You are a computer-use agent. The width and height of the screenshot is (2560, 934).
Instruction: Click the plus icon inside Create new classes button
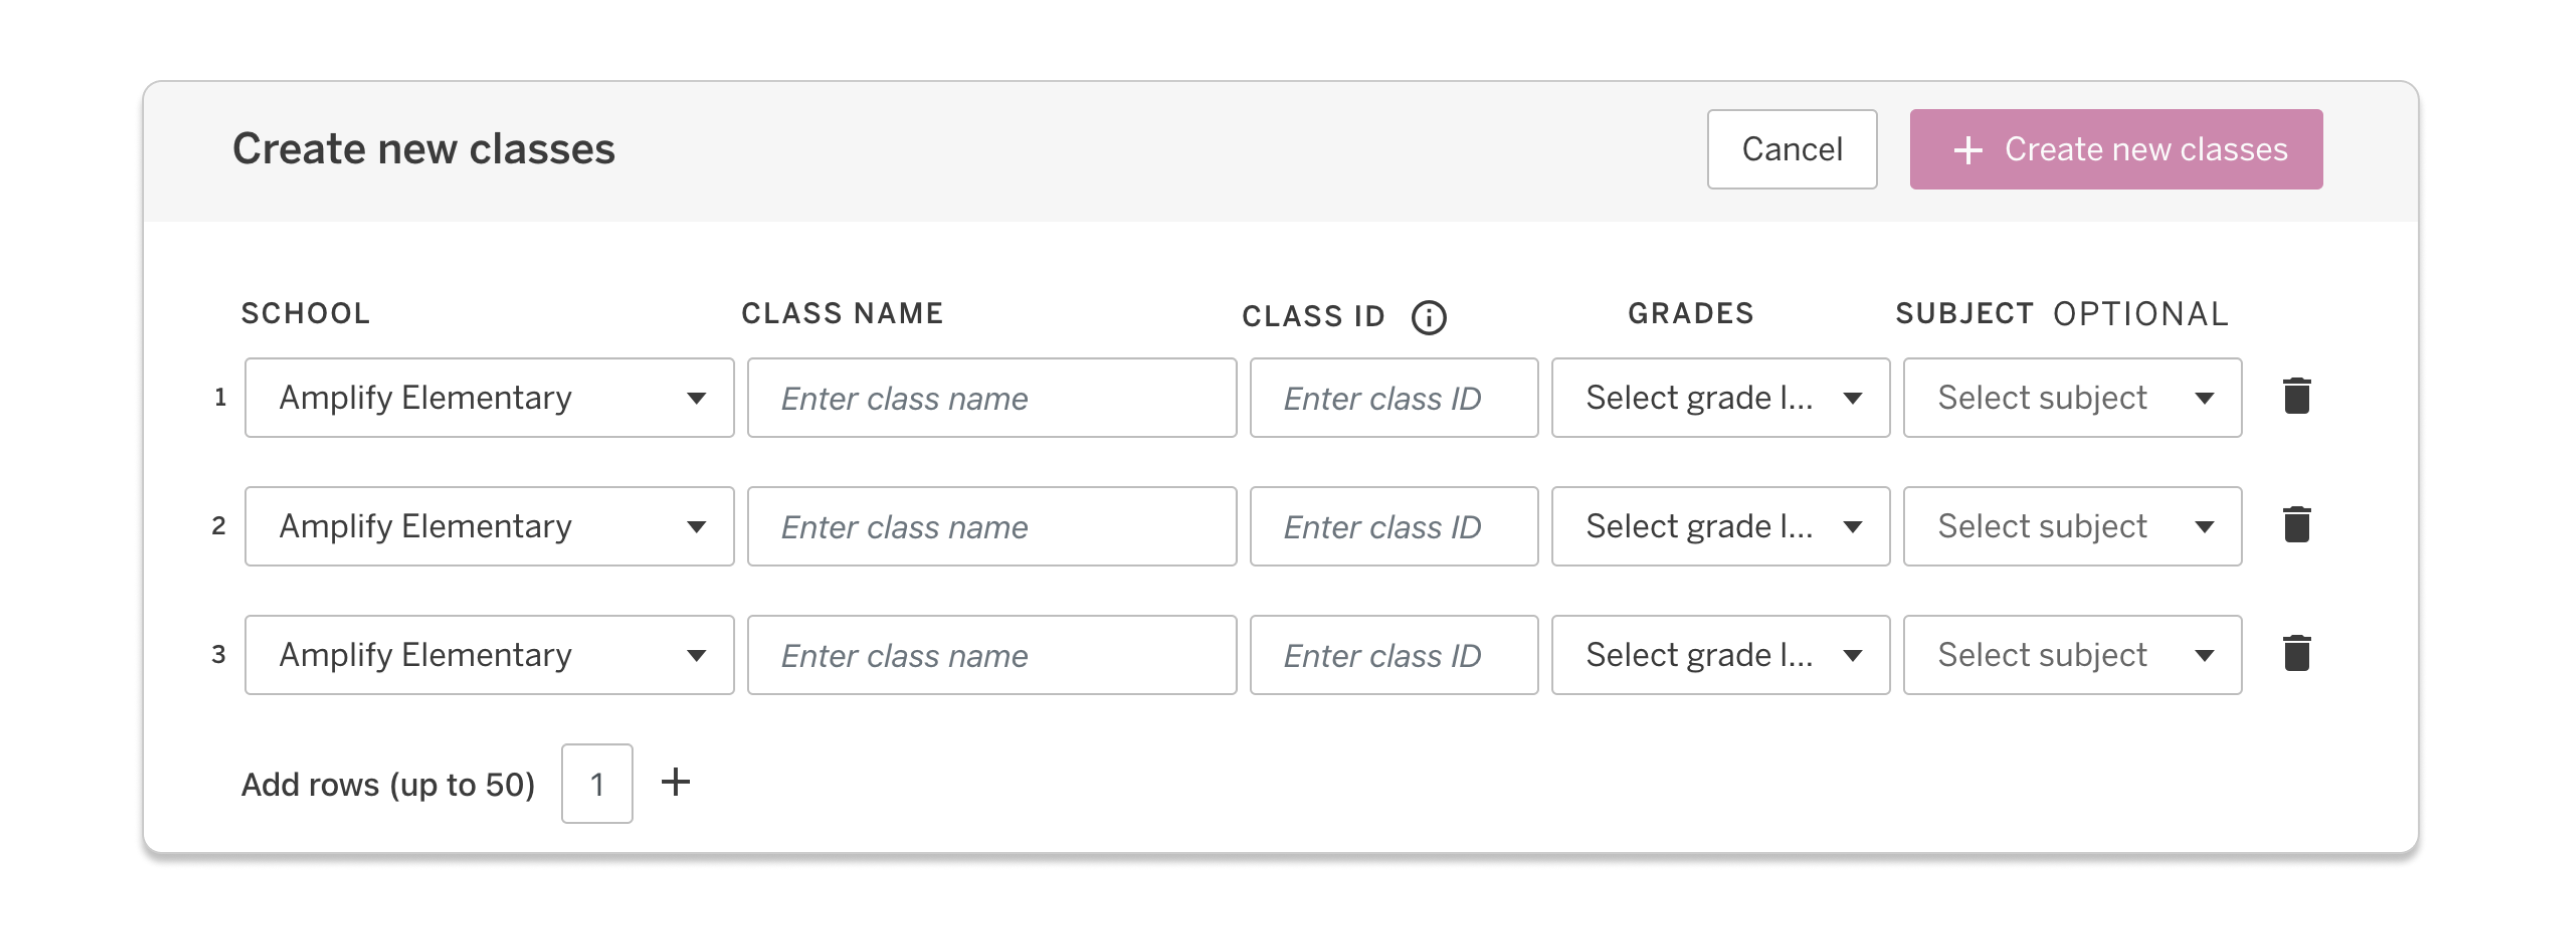(1967, 150)
